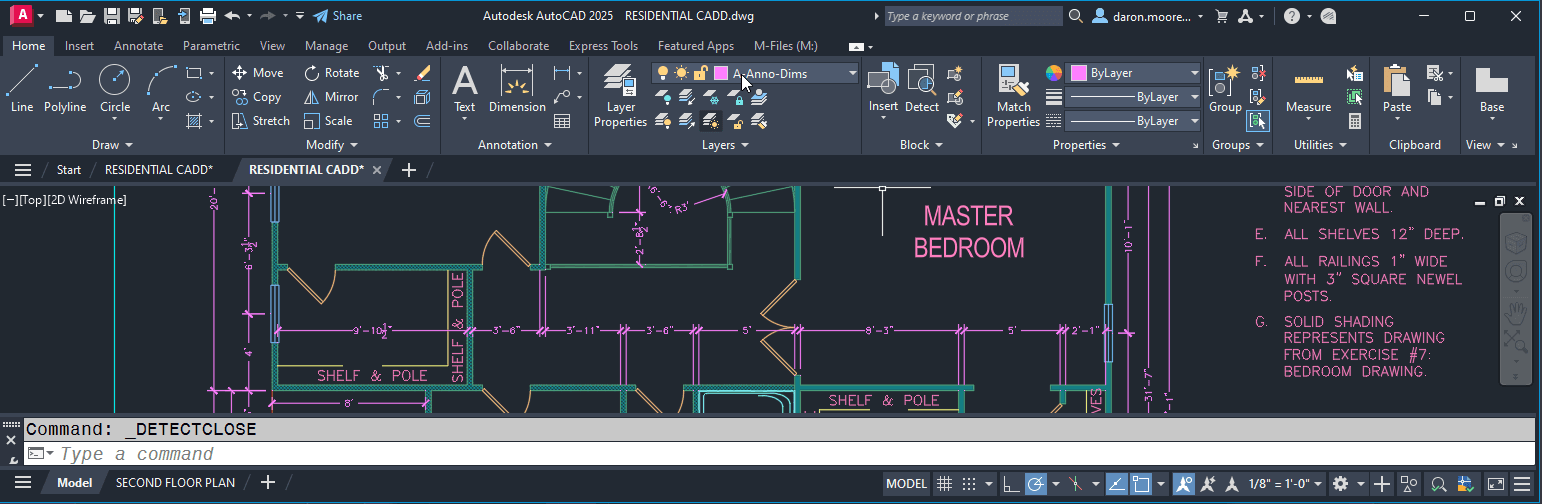Select the Circle tool
This screenshot has height=504, width=1542.
pyautogui.click(x=115, y=89)
